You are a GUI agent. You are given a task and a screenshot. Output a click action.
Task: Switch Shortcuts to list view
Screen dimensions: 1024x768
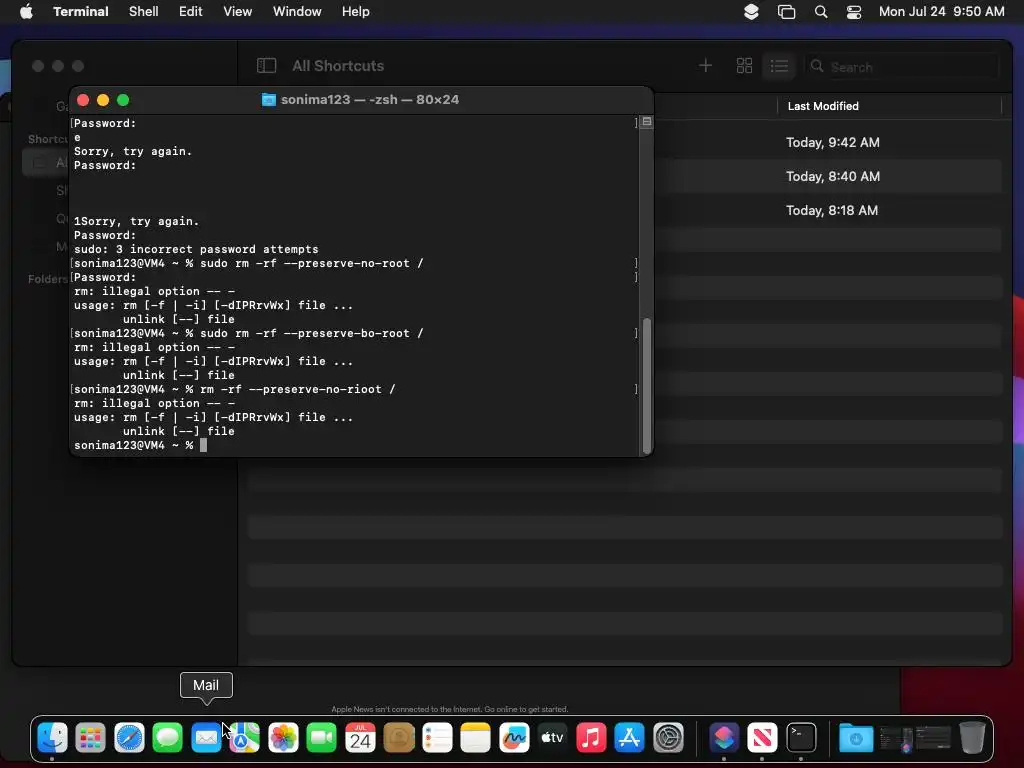tap(779, 65)
